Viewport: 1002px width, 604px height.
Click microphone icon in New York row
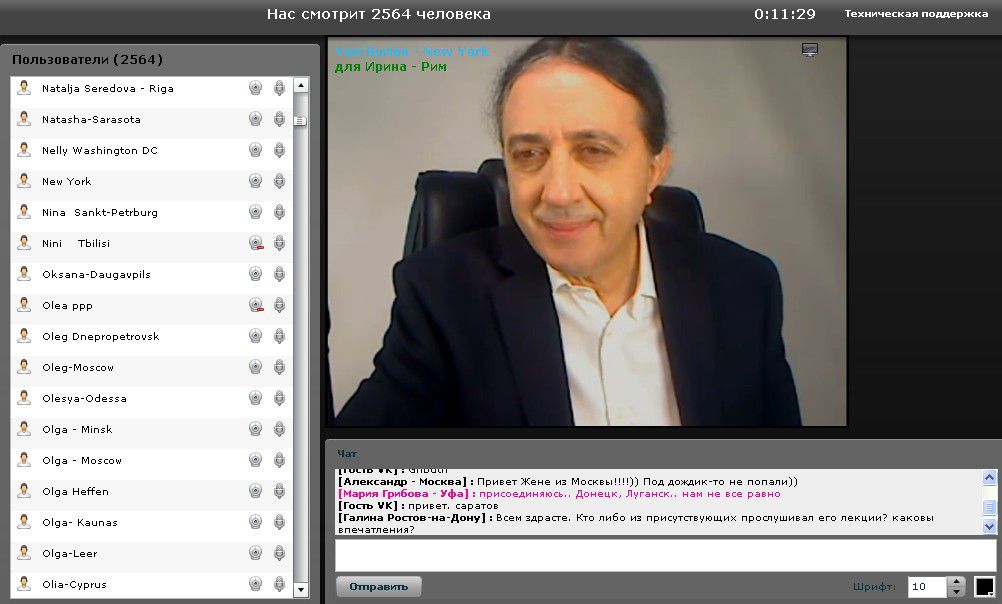(x=279, y=181)
